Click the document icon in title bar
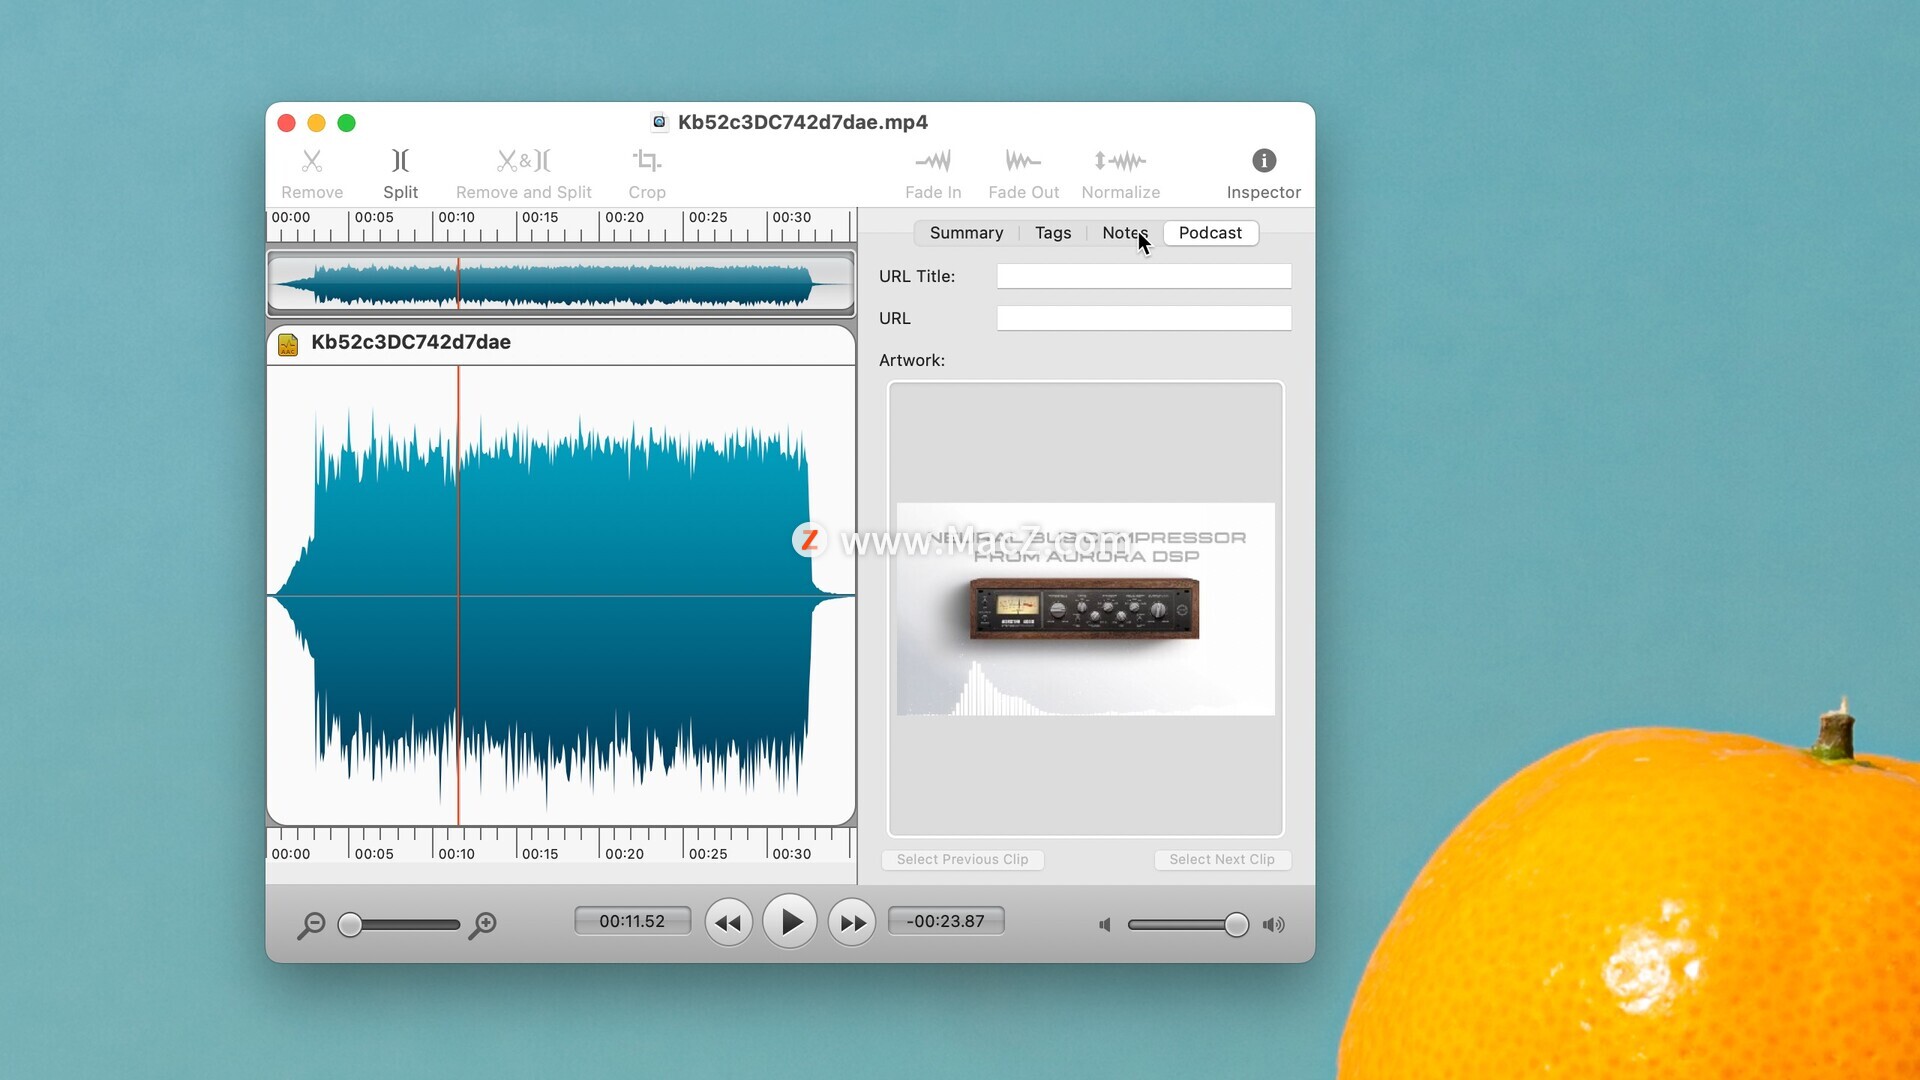1920x1080 pixels. click(659, 122)
